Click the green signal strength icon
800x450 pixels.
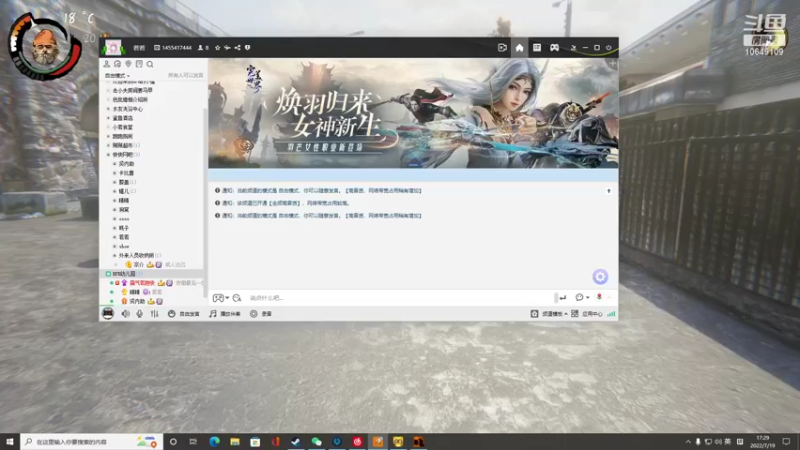coord(611,314)
